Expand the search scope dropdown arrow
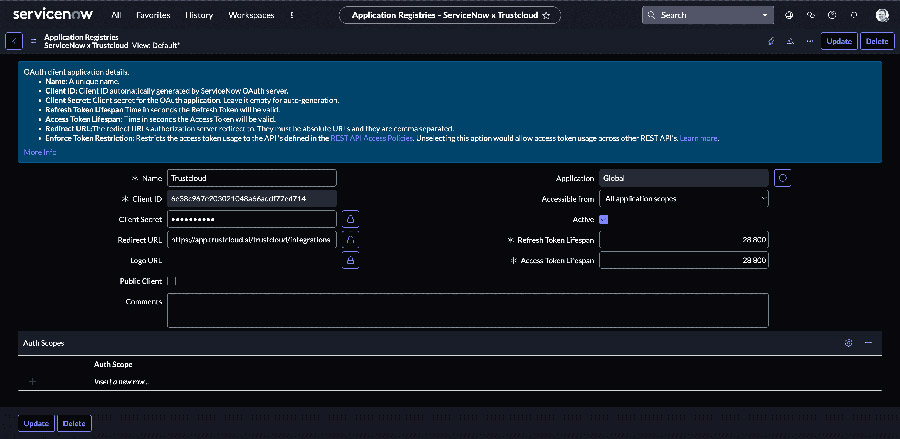The height and width of the screenshot is (439, 900). (x=765, y=15)
